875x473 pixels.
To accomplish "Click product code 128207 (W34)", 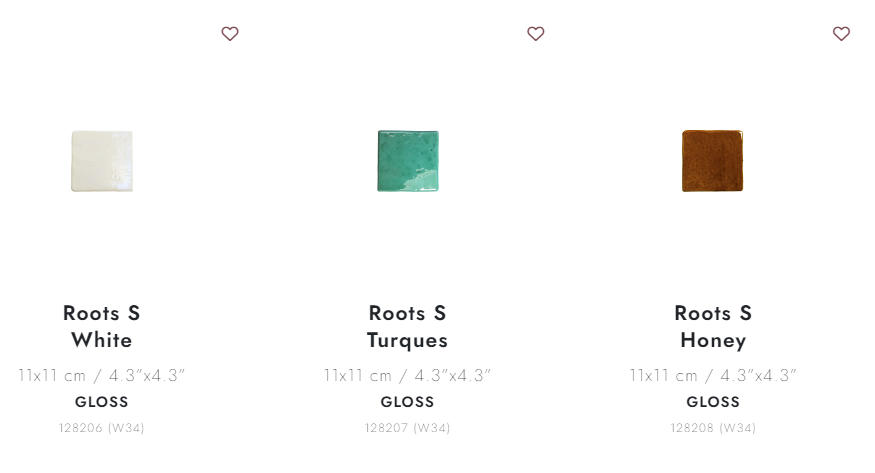I will (407, 428).
